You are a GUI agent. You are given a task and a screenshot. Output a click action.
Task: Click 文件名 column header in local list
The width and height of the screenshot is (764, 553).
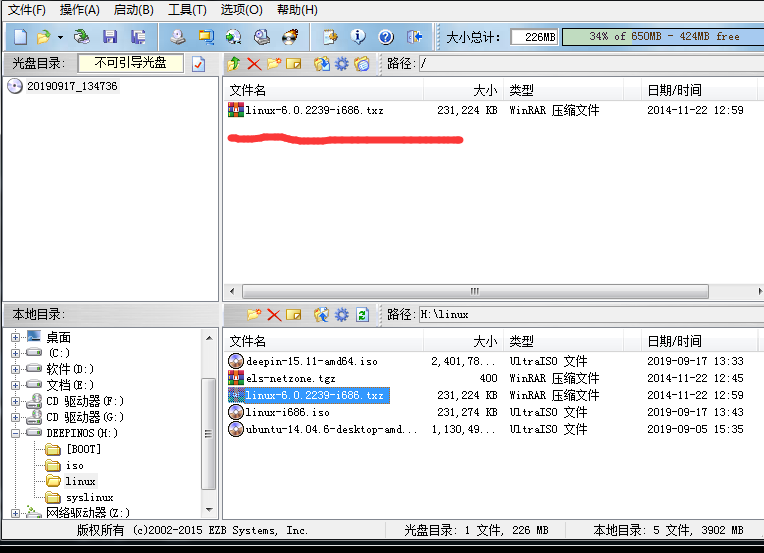click(324, 342)
